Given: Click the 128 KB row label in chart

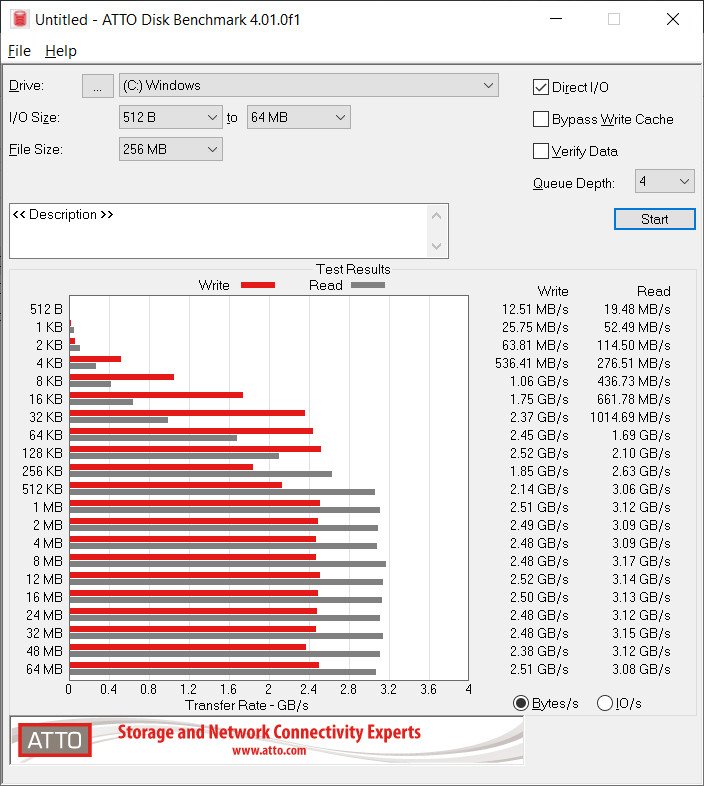Looking at the screenshot, I should (x=42, y=453).
